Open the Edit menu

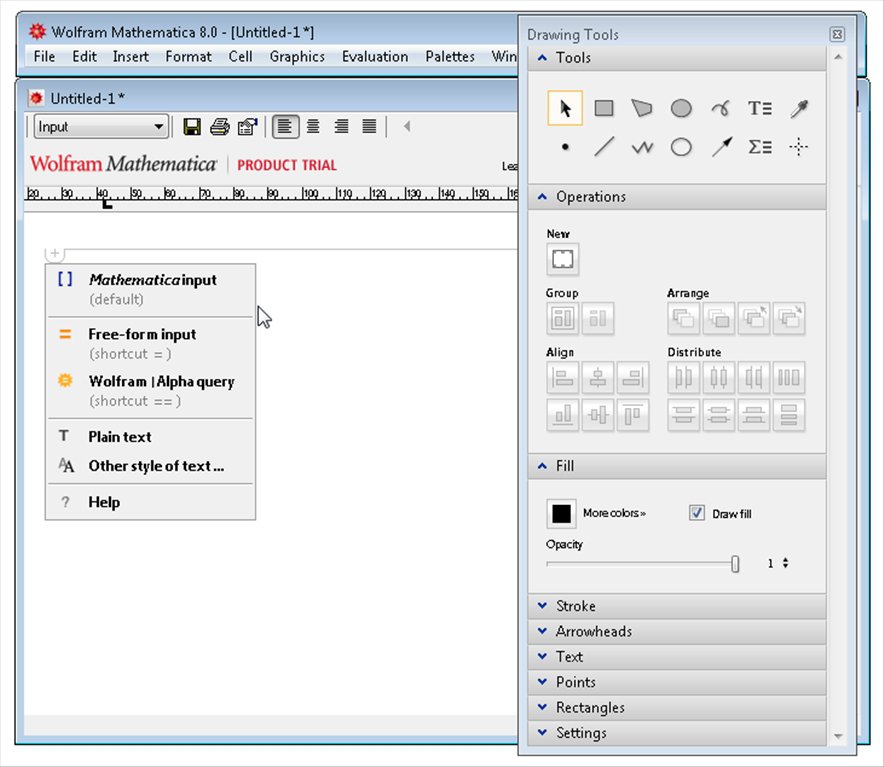[x=85, y=56]
